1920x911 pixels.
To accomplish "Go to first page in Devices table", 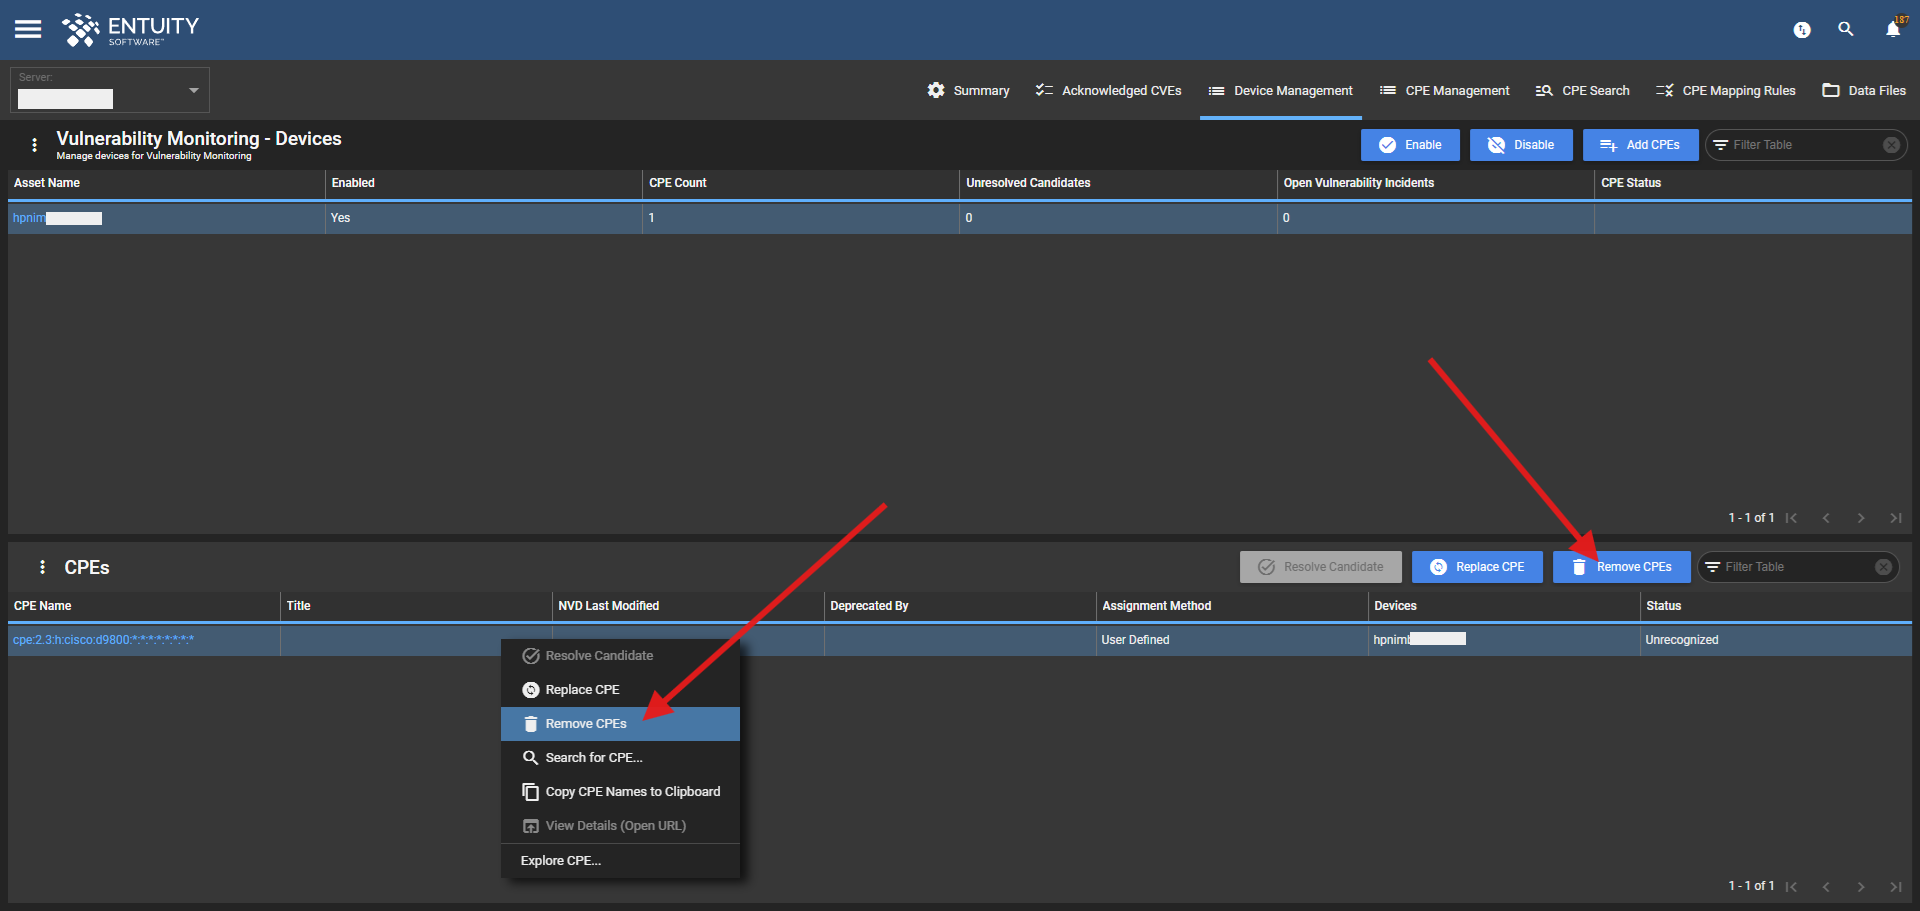I will pyautogui.click(x=1792, y=518).
